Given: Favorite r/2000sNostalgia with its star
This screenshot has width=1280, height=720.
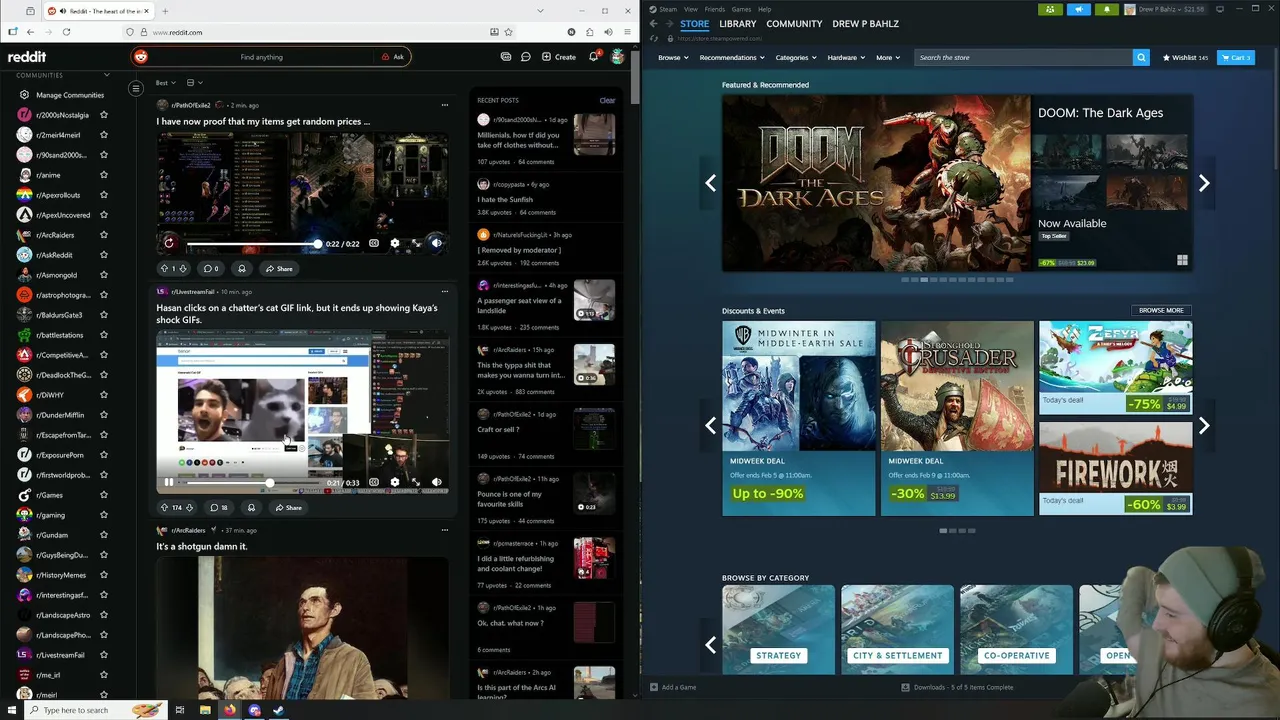Looking at the screenshot, I should [104, 115].
